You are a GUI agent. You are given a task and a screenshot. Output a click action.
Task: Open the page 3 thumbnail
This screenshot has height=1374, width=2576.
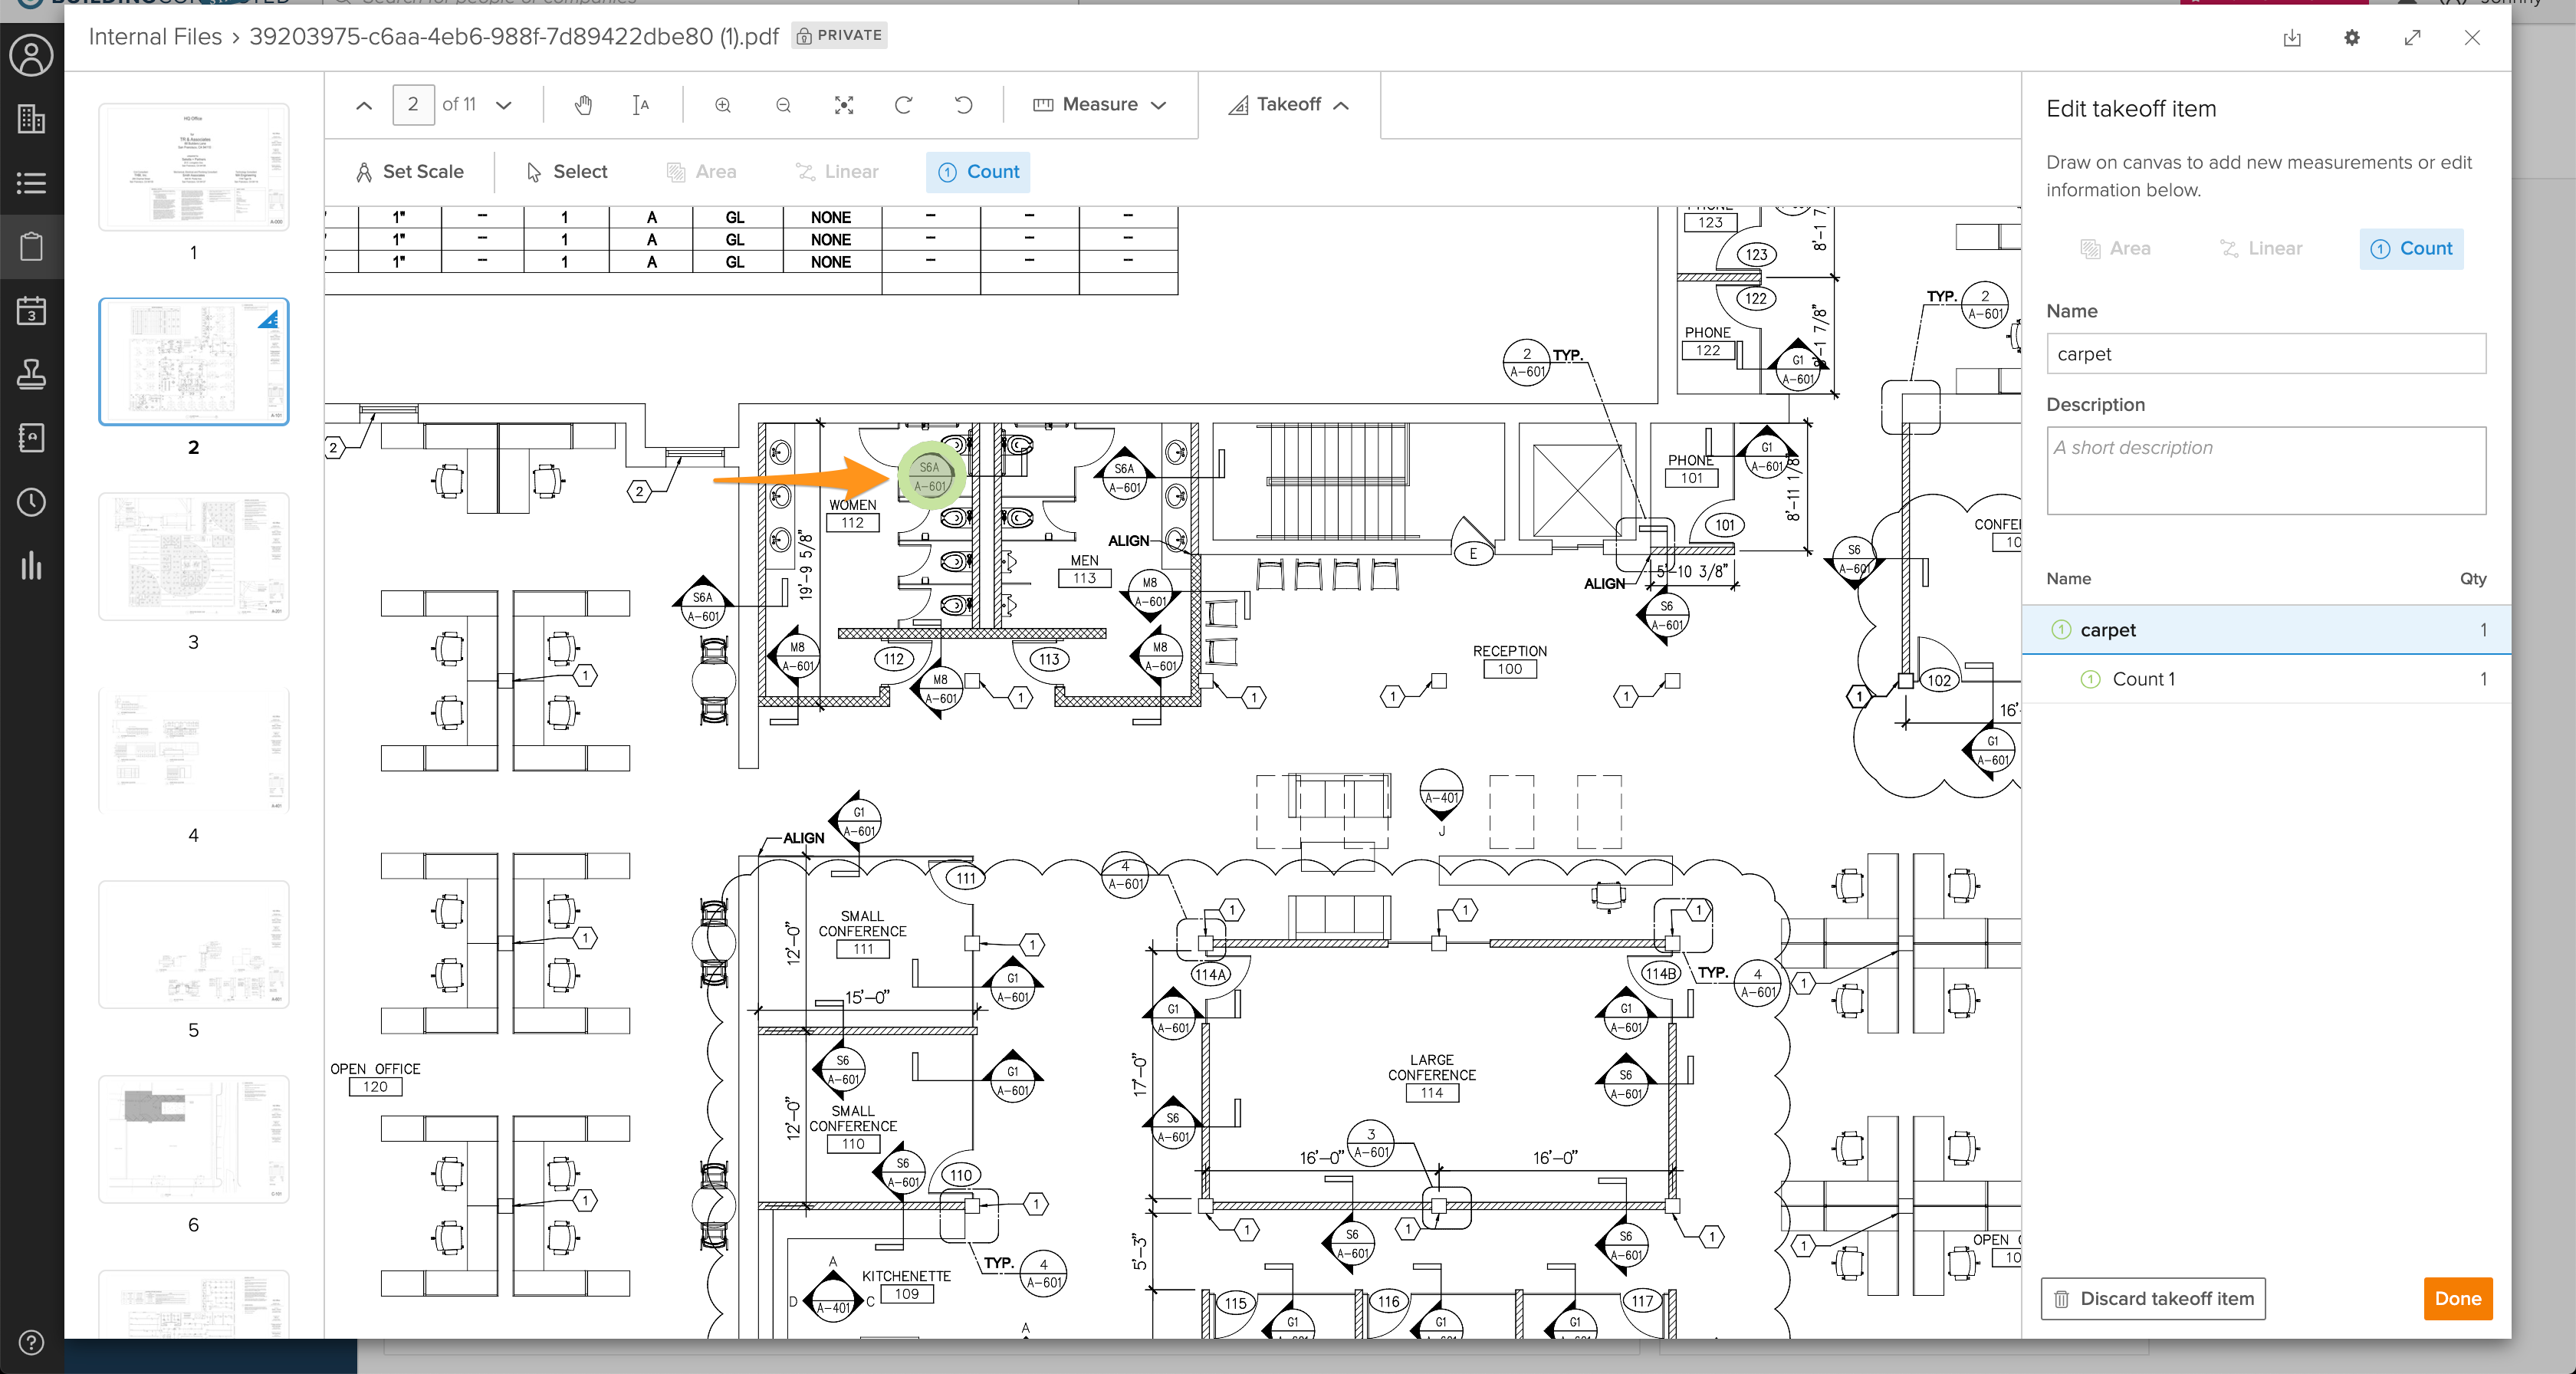pos(194,557)
